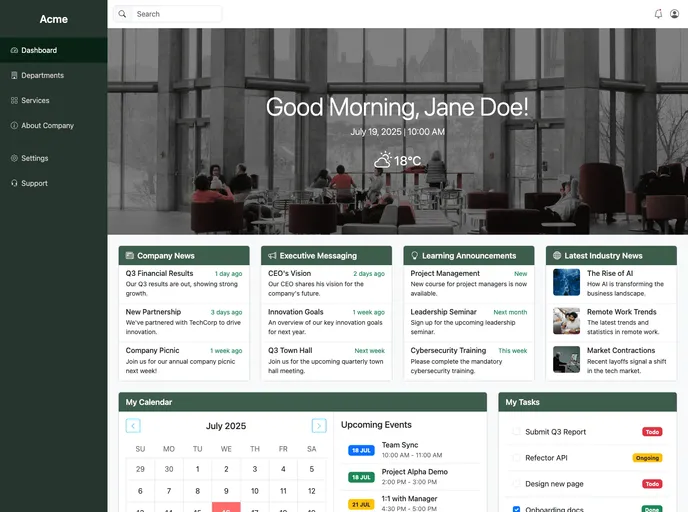
Task: Click the Settings gear icon
Action: point(14,158)
